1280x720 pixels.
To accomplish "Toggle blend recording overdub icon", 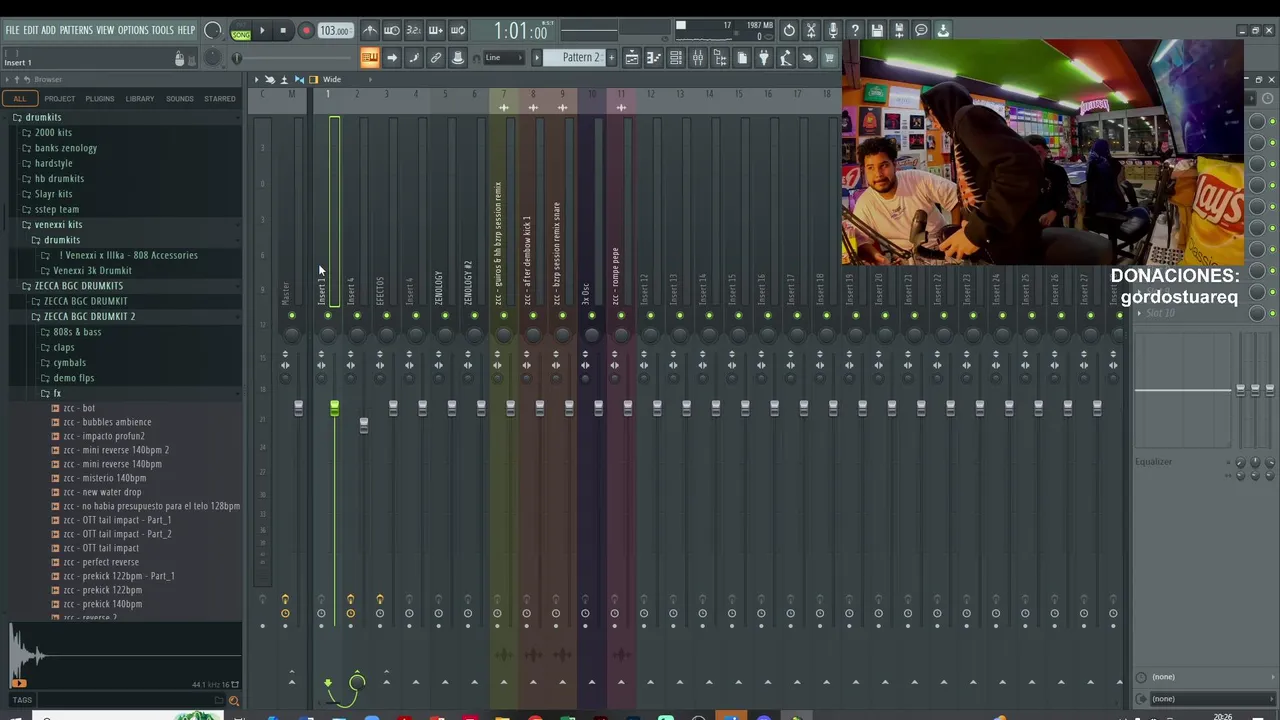I will click(x=436, y=30).
